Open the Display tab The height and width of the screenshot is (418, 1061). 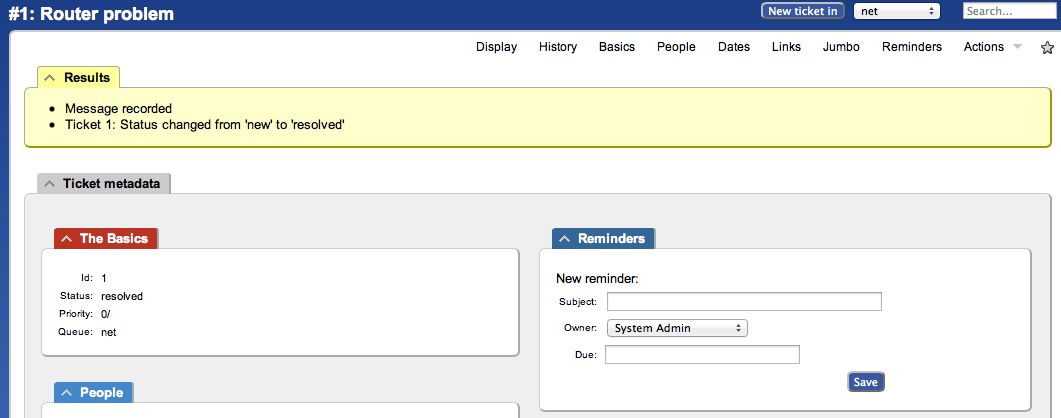pos(496,47)
